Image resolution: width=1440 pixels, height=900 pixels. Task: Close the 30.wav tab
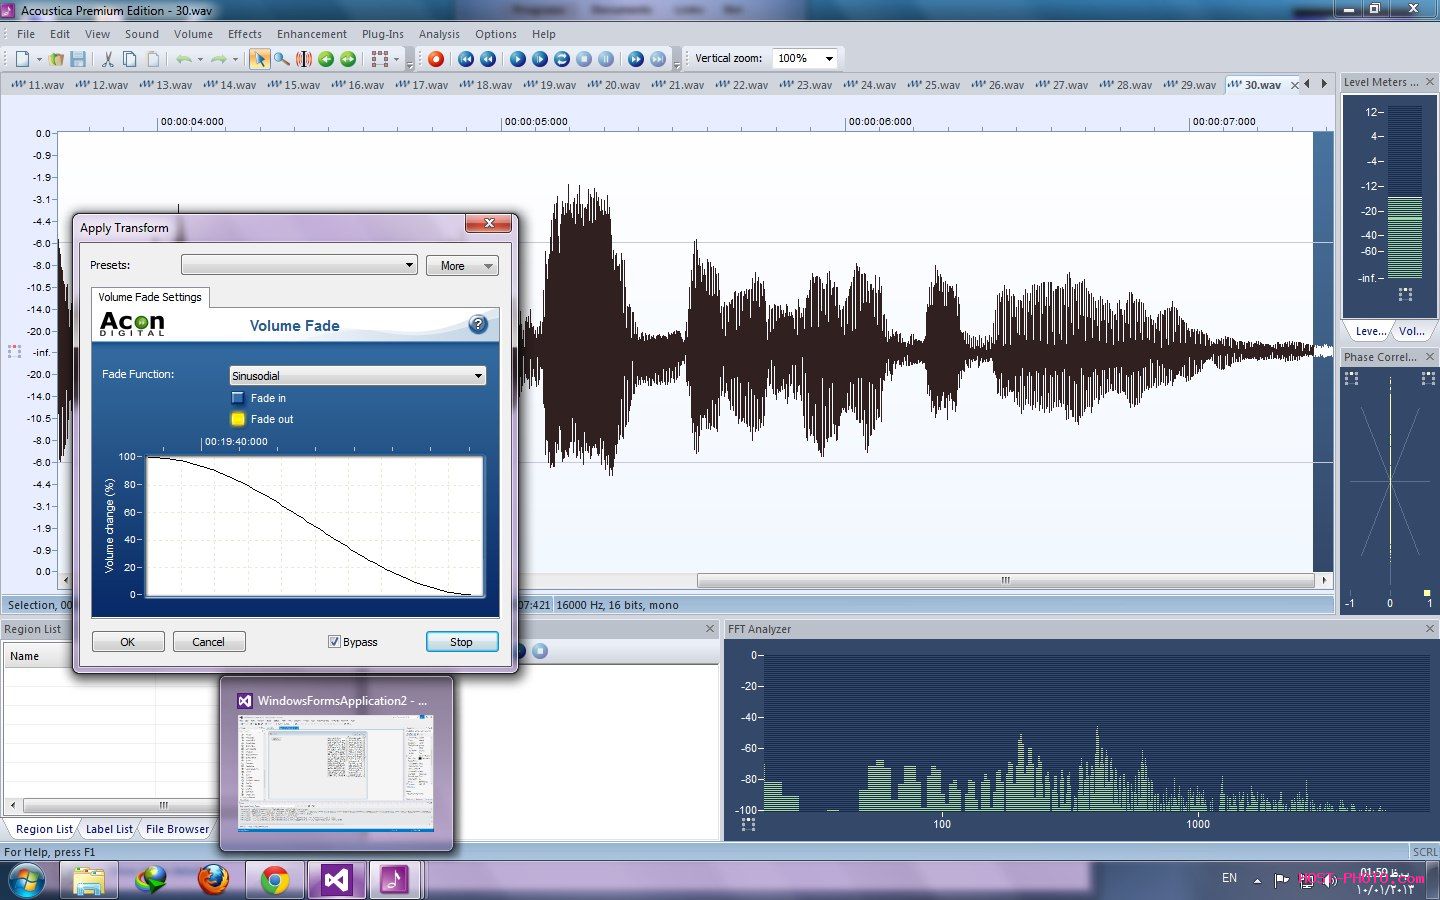tap(1294, 85)
